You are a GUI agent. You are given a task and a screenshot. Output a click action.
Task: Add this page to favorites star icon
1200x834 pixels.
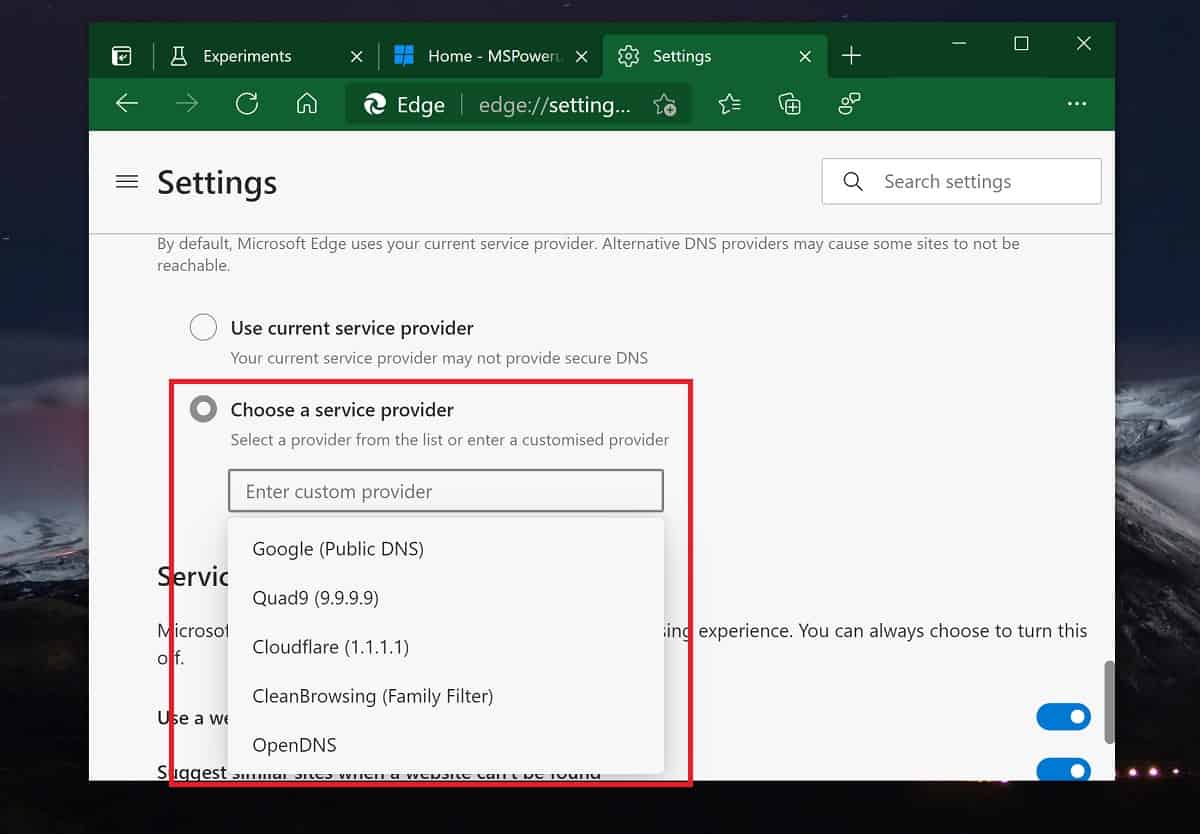coord(664,105)
